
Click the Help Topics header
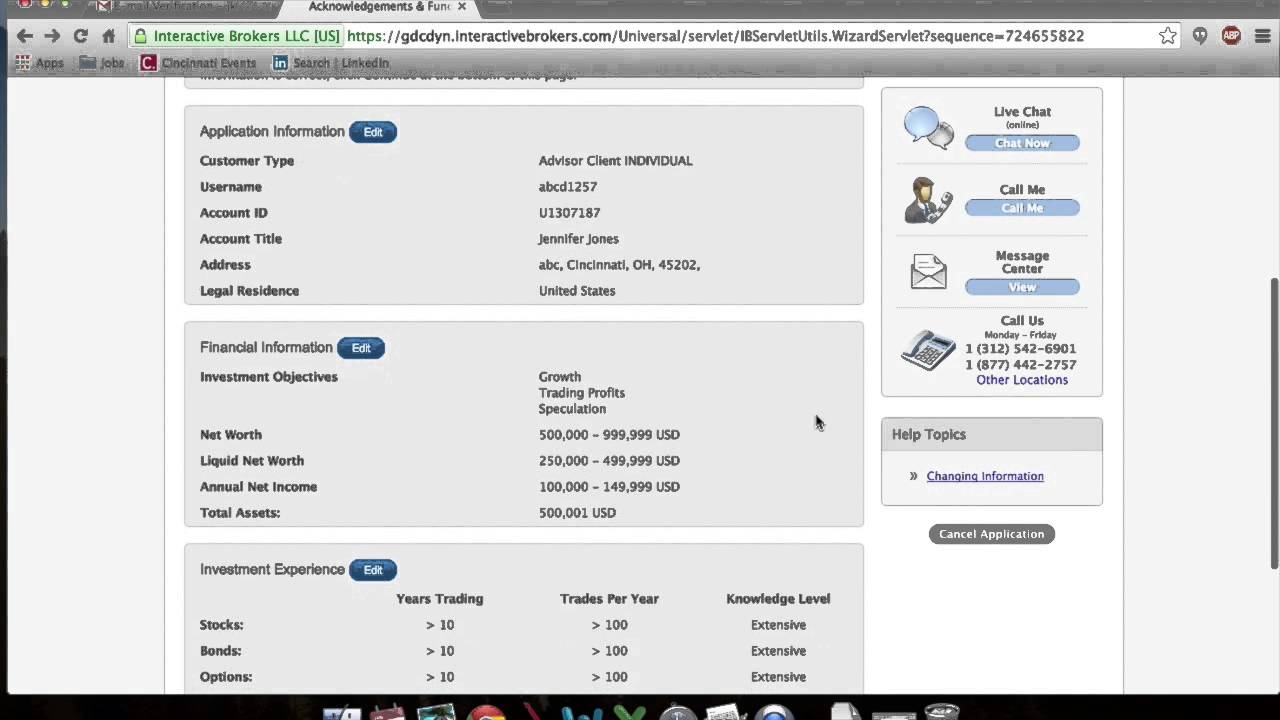click(992, 435)
